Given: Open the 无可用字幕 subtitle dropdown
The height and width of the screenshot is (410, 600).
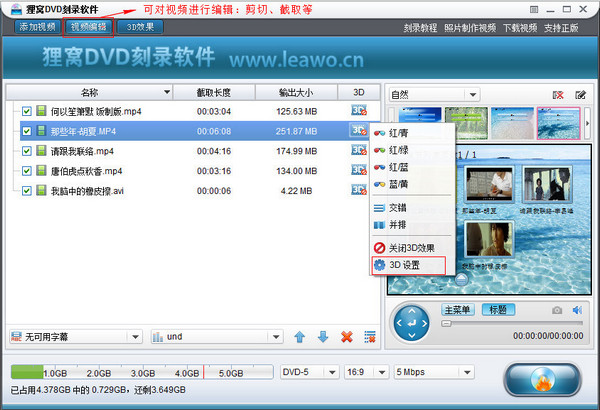Looking at the screenshot, I should tap(76, 337).
